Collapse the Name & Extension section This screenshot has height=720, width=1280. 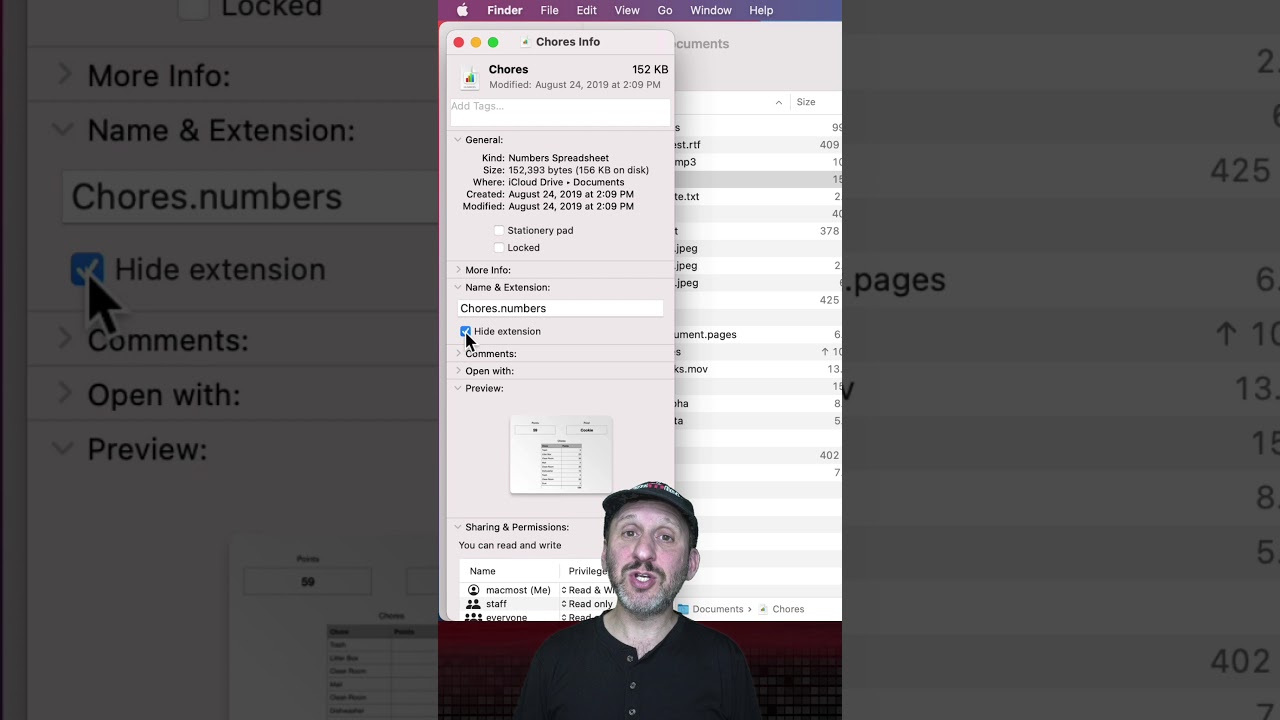coord(458,287)
